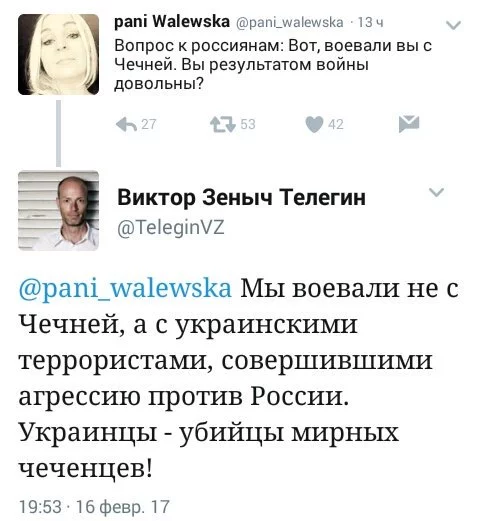Expand options chevron on pani Walewska's tweet
Viewport: 480px width, 521px height.
tap(453, 25)
